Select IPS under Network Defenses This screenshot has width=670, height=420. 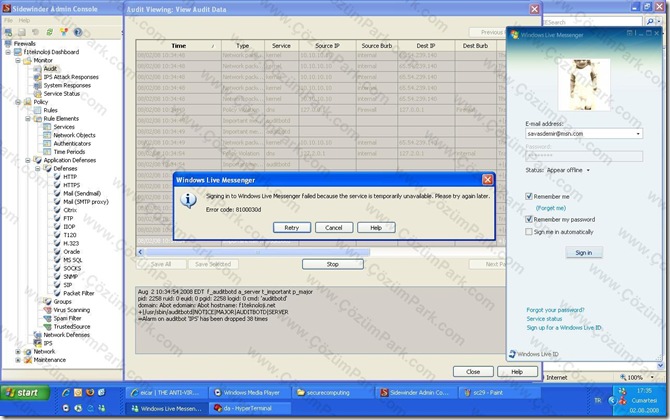pos(48,343)
